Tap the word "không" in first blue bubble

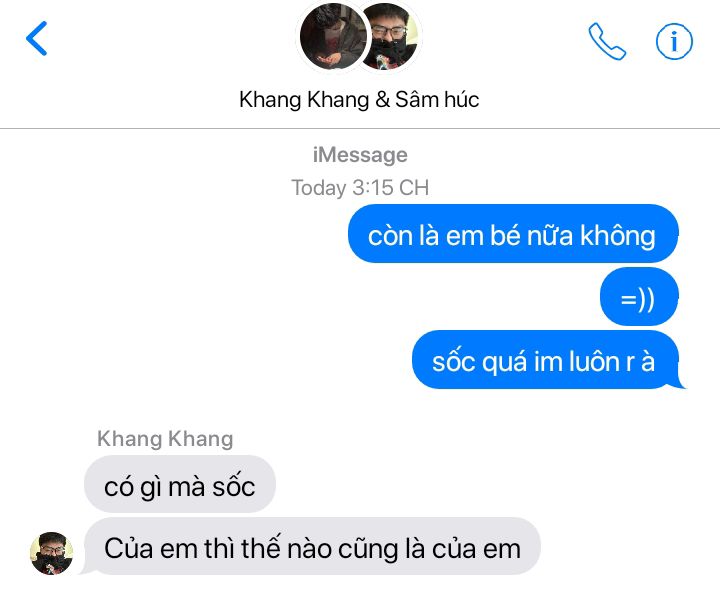[618, 237]
